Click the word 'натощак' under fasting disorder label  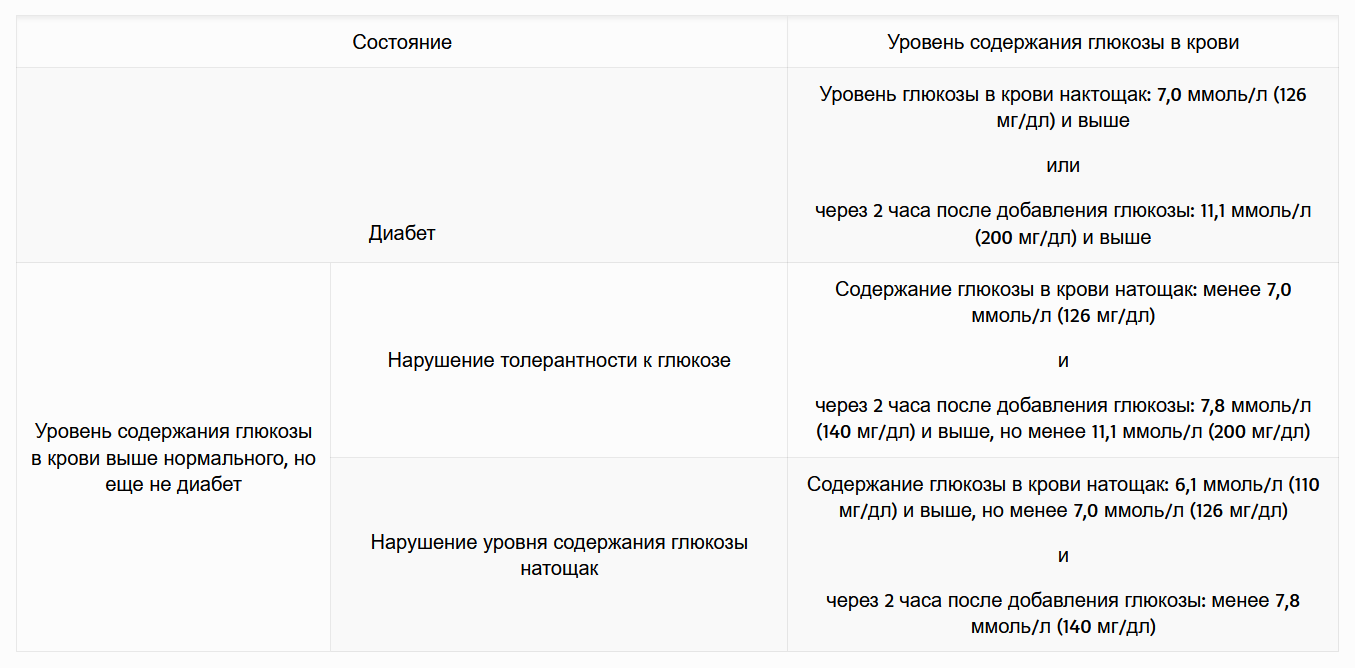pos(559,569)
